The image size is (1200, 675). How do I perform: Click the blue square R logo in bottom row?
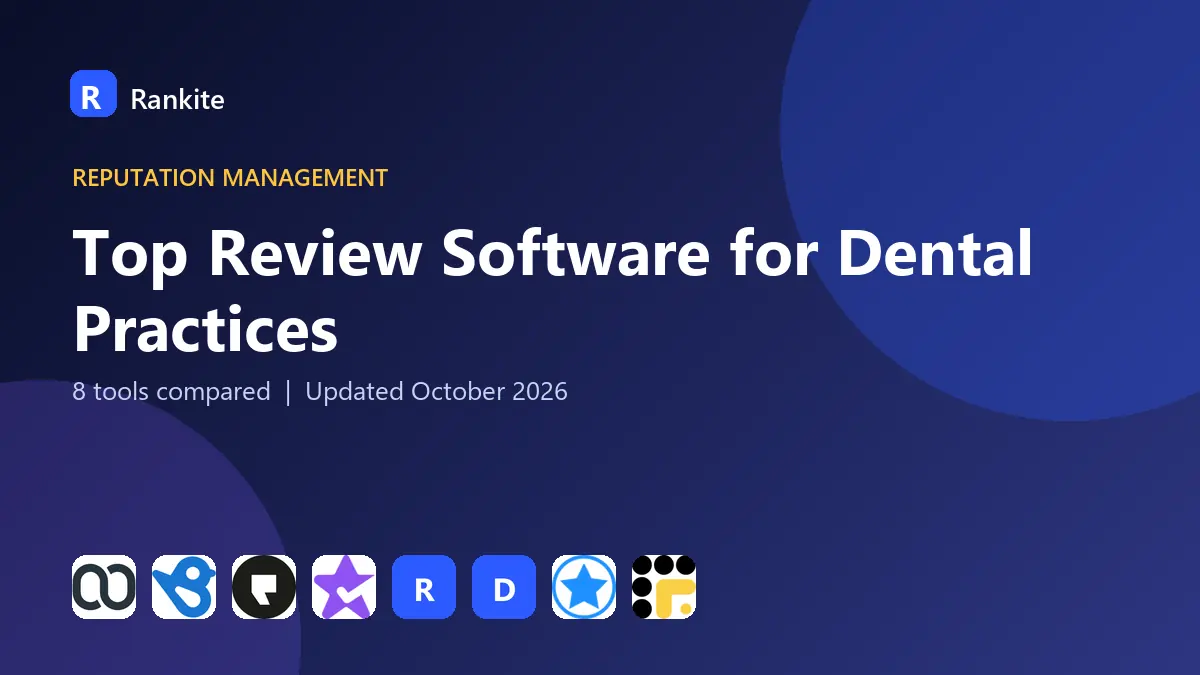pos(424,587)
